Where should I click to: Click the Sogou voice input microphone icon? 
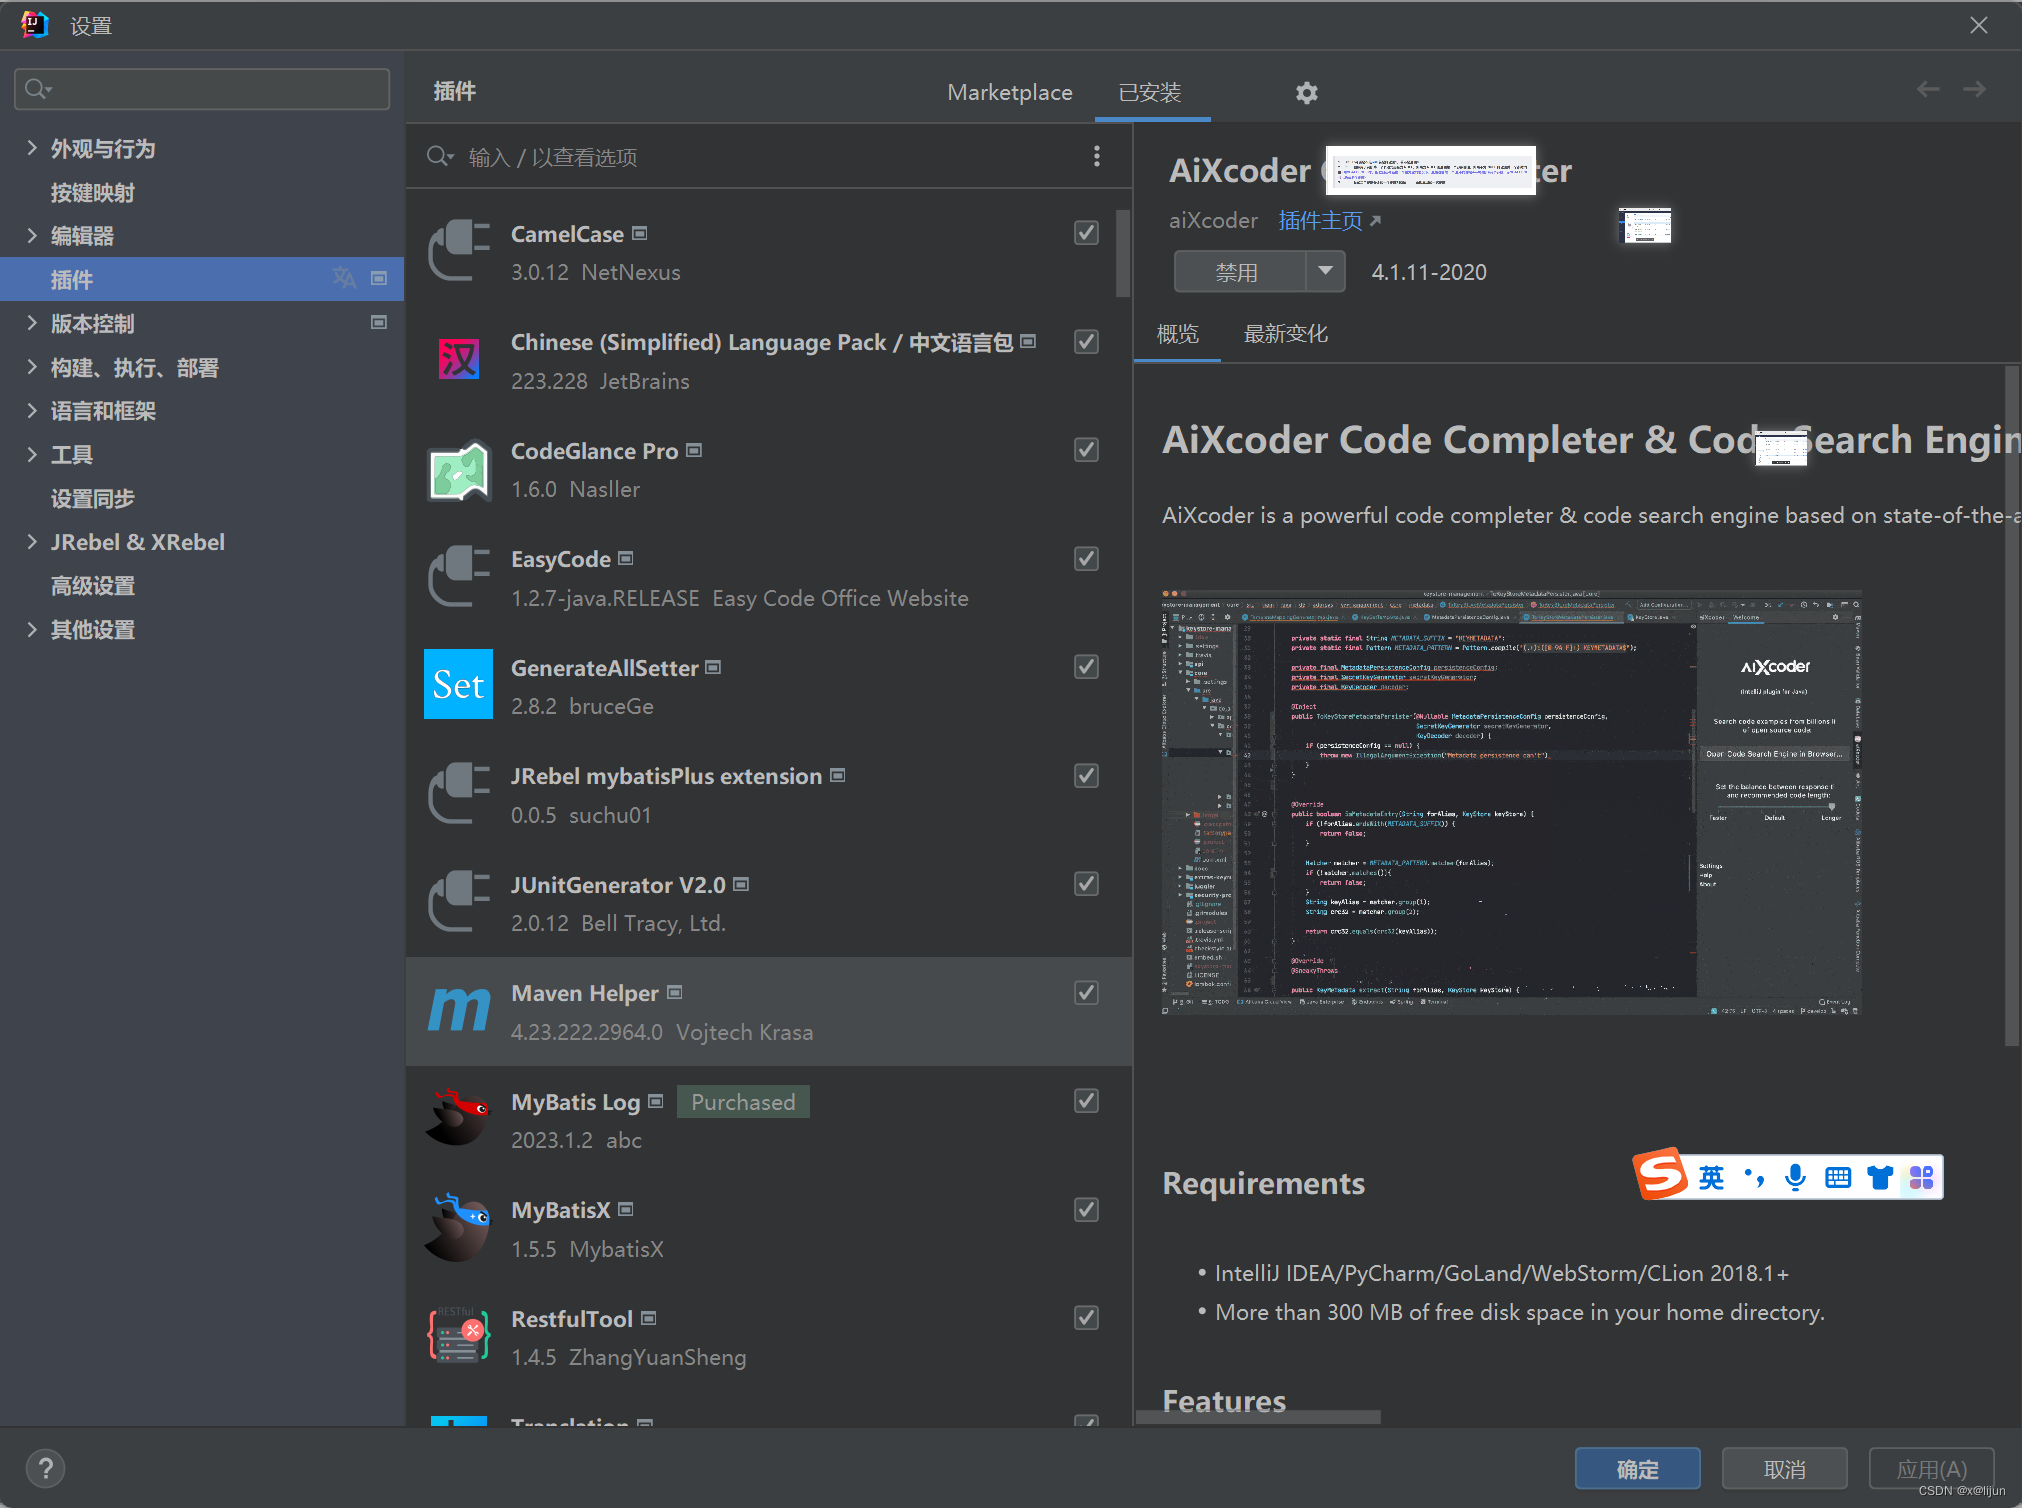[x=1795, y=1178]
